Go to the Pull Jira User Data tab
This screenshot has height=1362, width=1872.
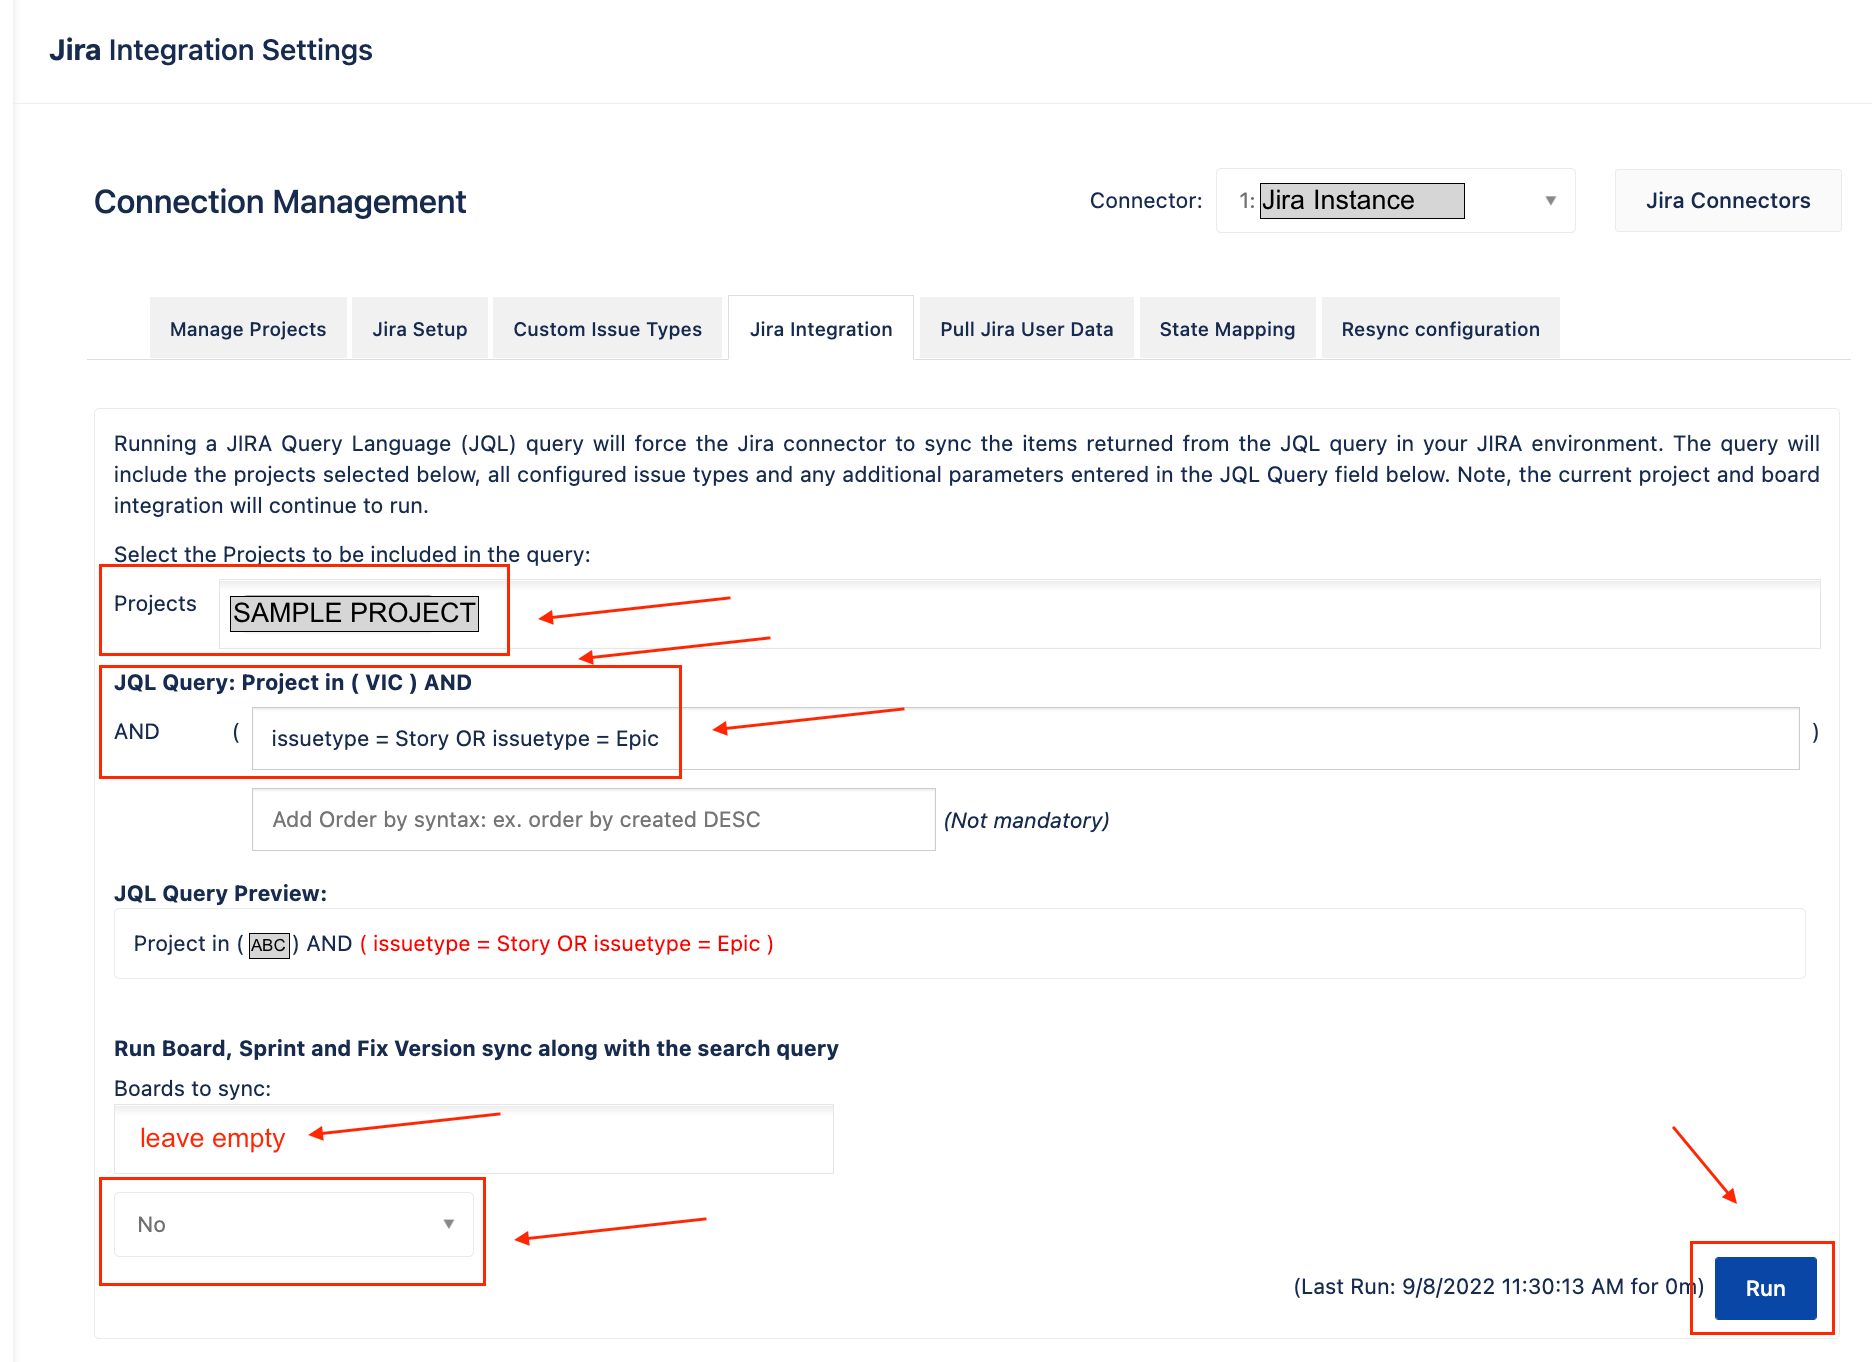1026,329
